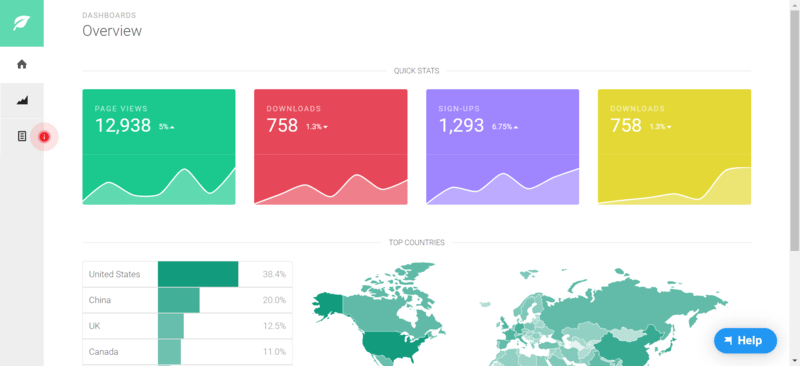
Task: Click the vertical page scrollbar
Action: pyautogui.click(x=794, y=130)
